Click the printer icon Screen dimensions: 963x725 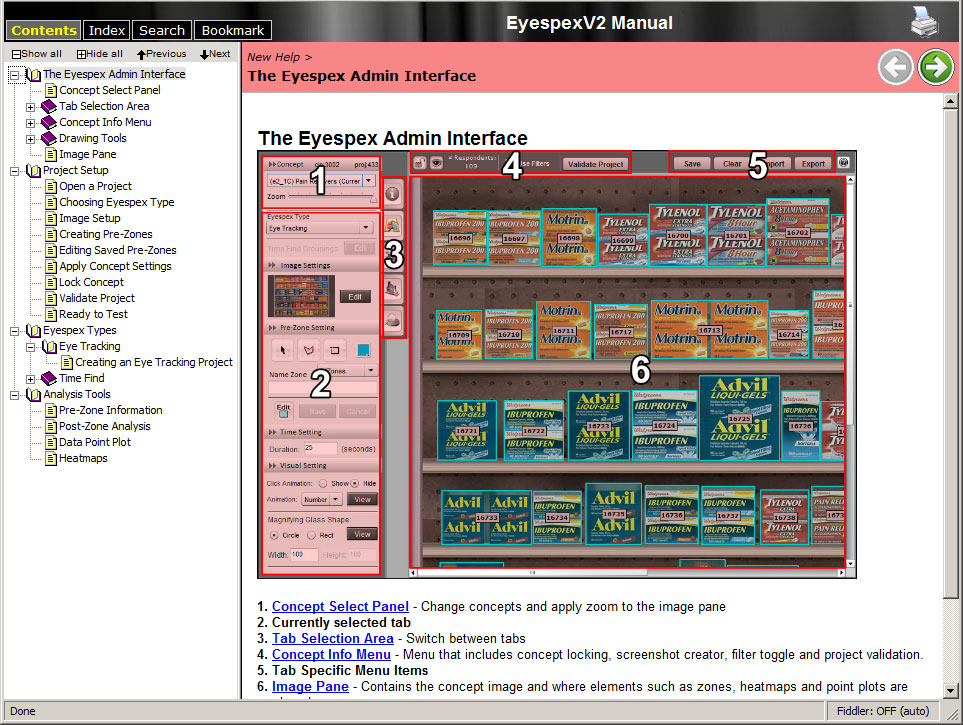tap(924, 21)
